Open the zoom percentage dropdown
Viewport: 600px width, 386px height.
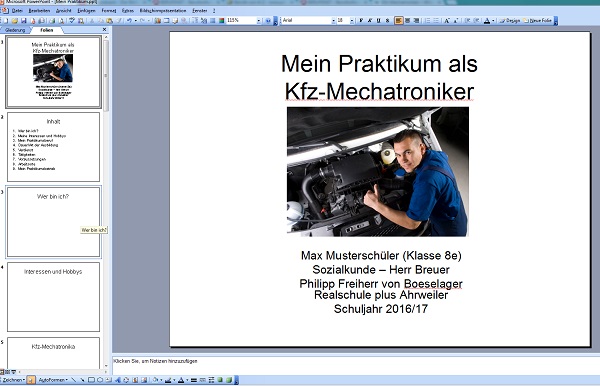tap(259, 21)
